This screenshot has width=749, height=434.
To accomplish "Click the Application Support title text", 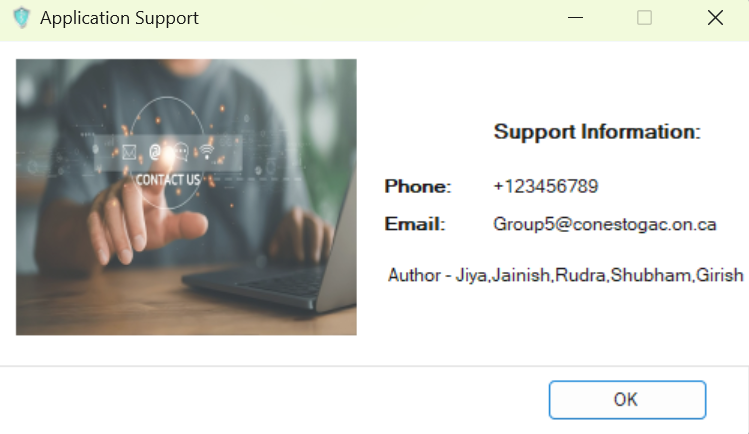I will pos(119,18).
